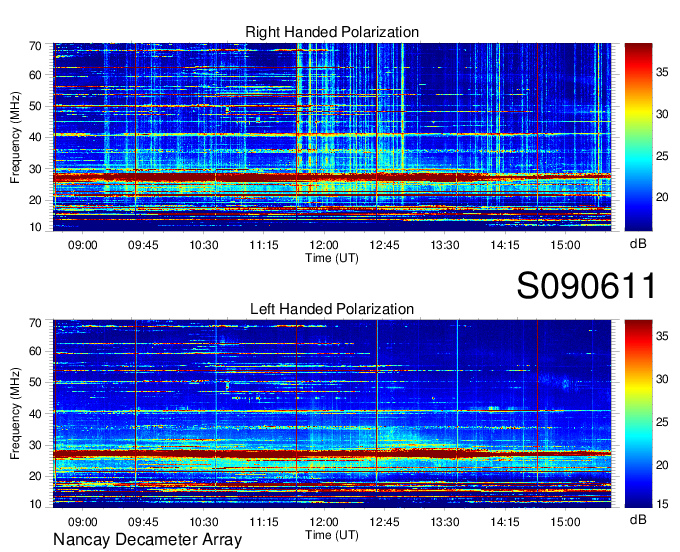Viewport: 680px width, 552px height.
Task: Click the 'Left Handed Polarization' plot title
Action: tap(332, 309)
